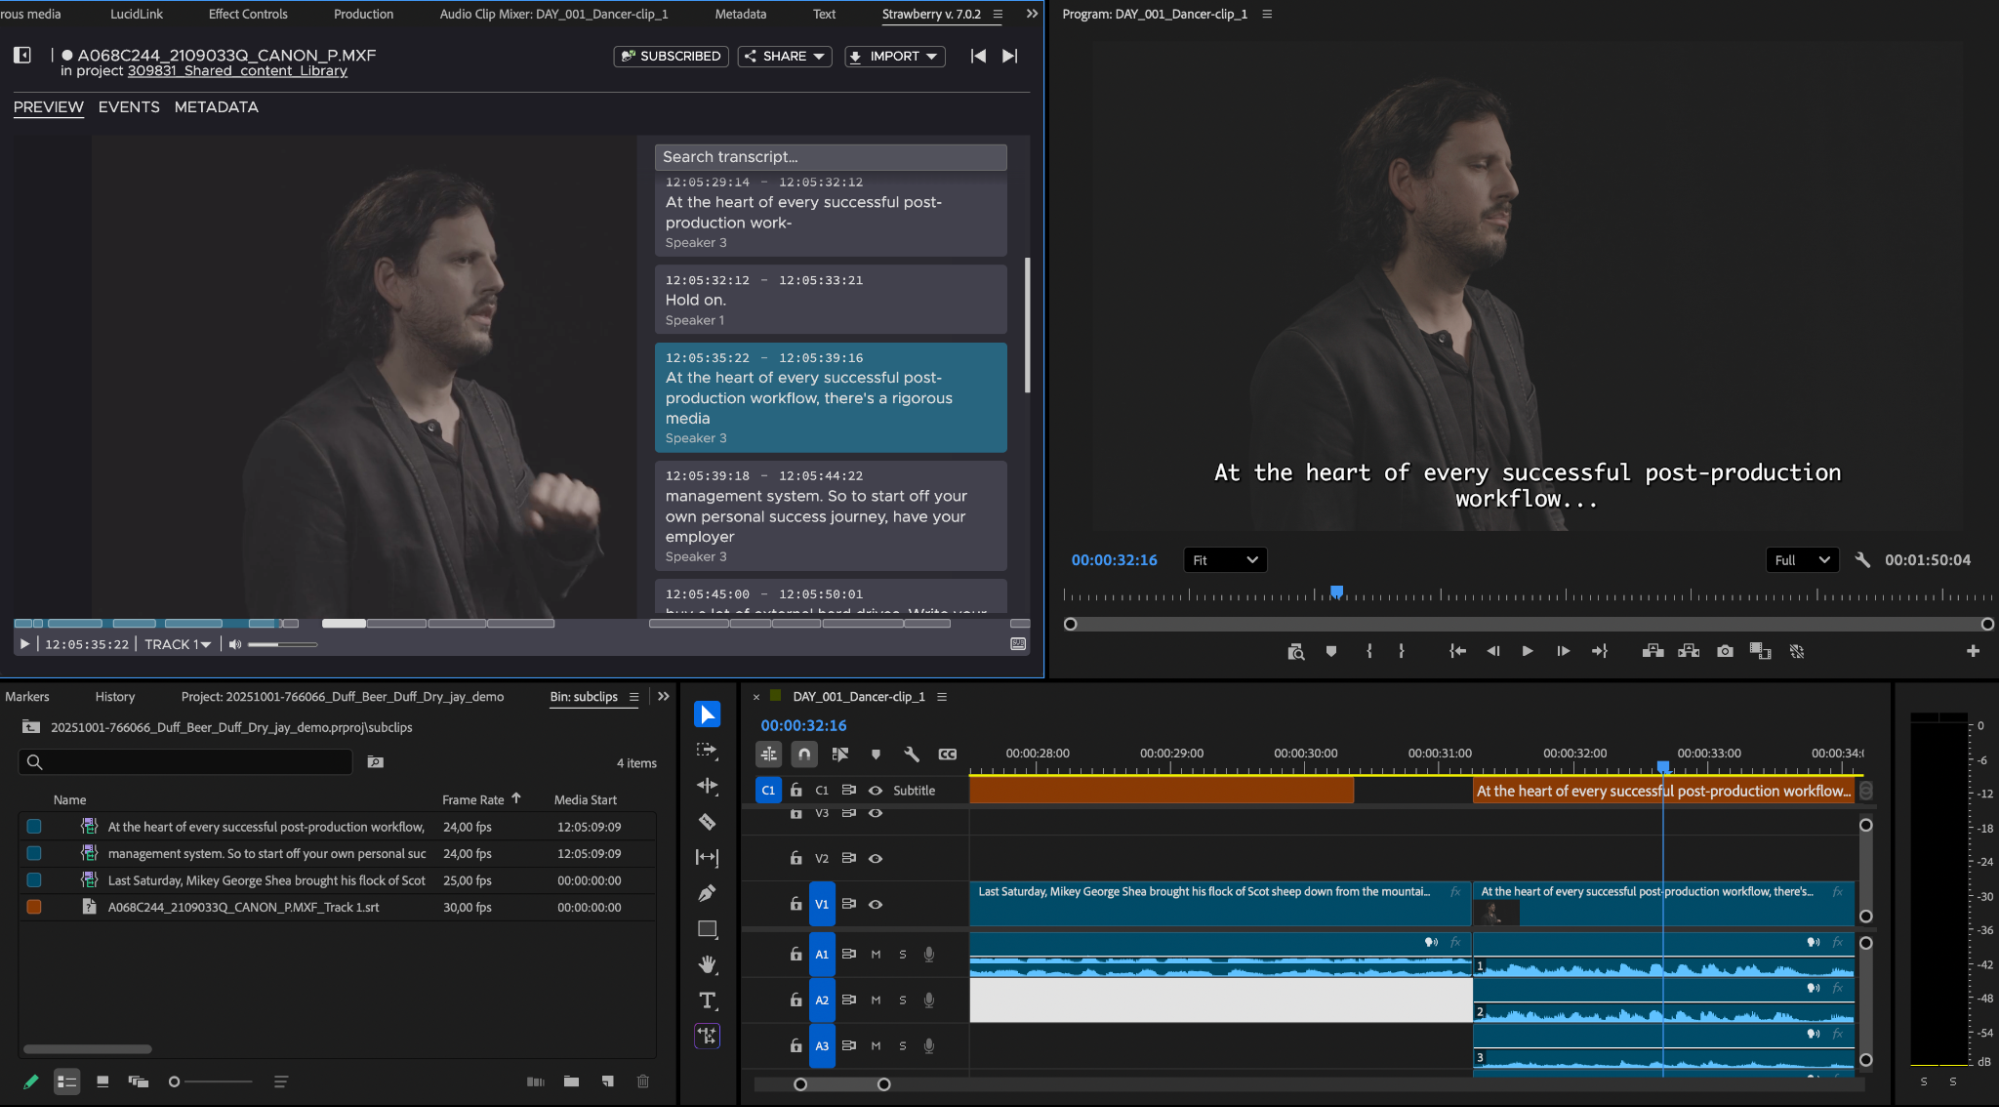Image resolution: width=1999 pixels, height=1107 pixels.
Task: Toggle snap magnet in the timeline
Action: pos(804,754)
